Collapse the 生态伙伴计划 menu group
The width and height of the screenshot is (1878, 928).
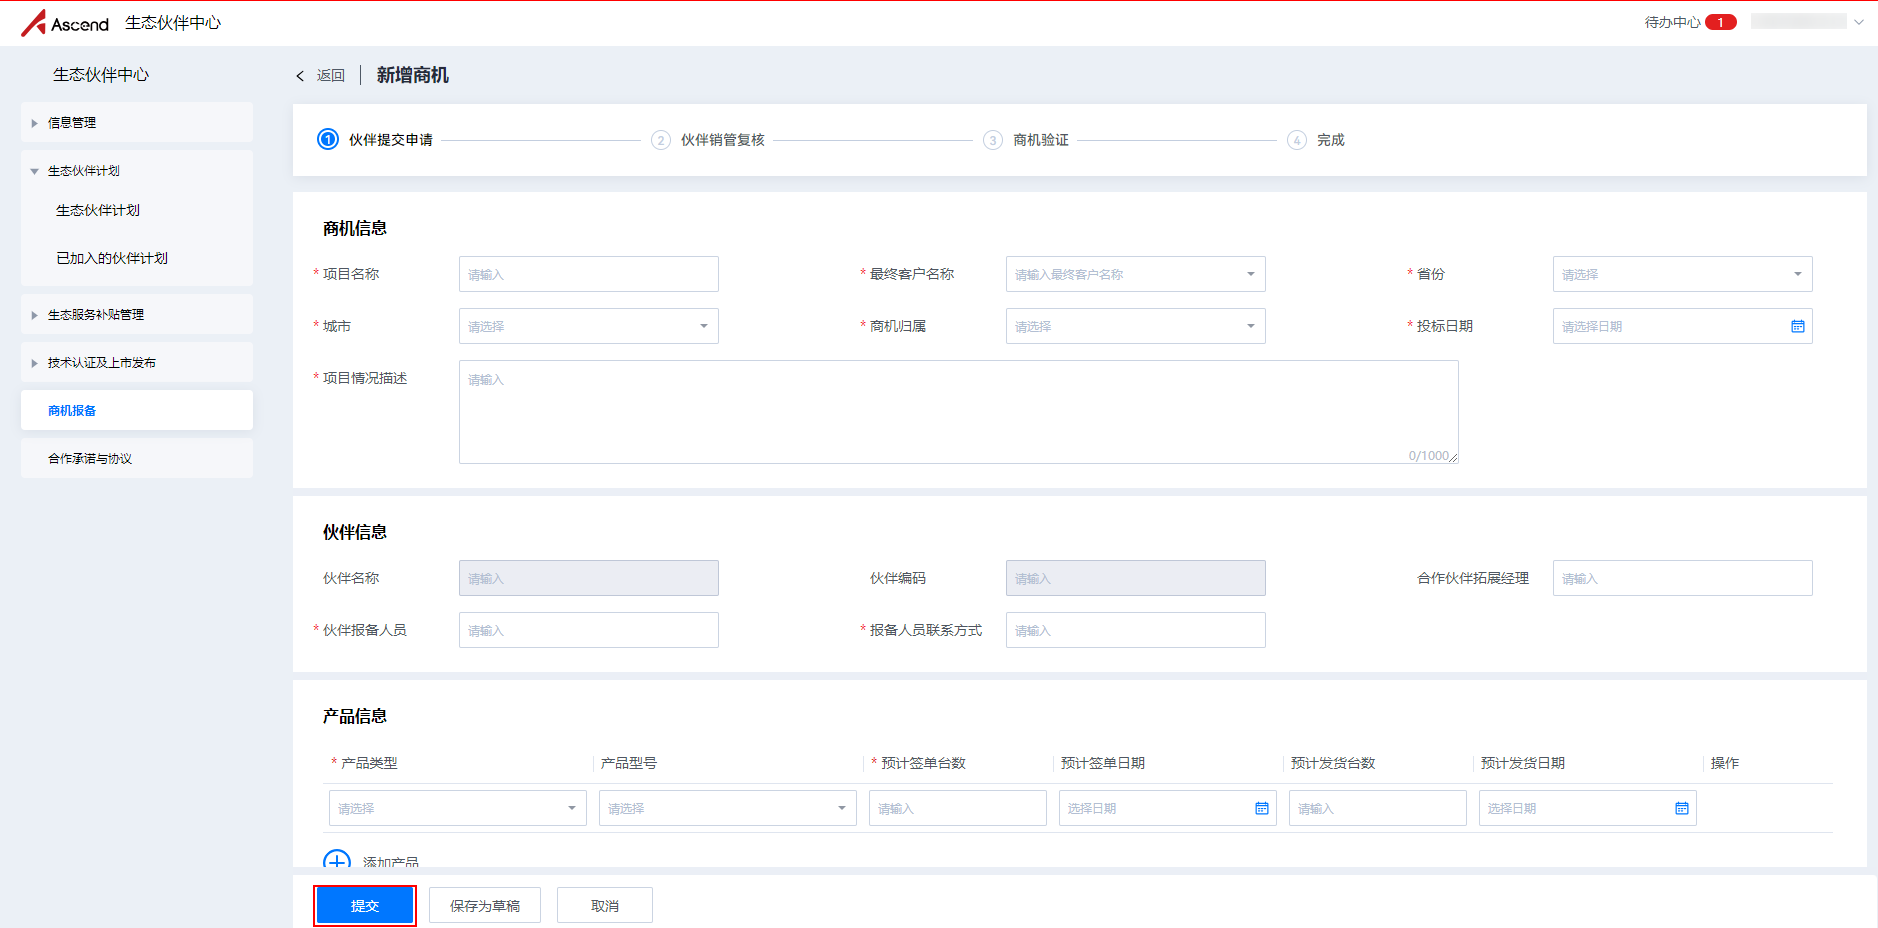point(137,171)
